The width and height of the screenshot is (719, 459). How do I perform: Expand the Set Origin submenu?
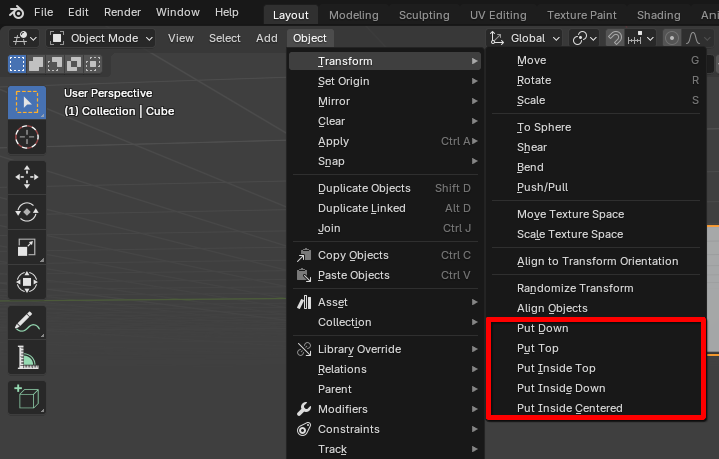385,81
